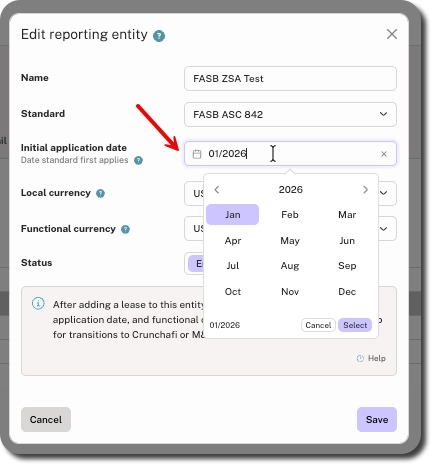Open Local currency help icon

click(x=100, y=193)
